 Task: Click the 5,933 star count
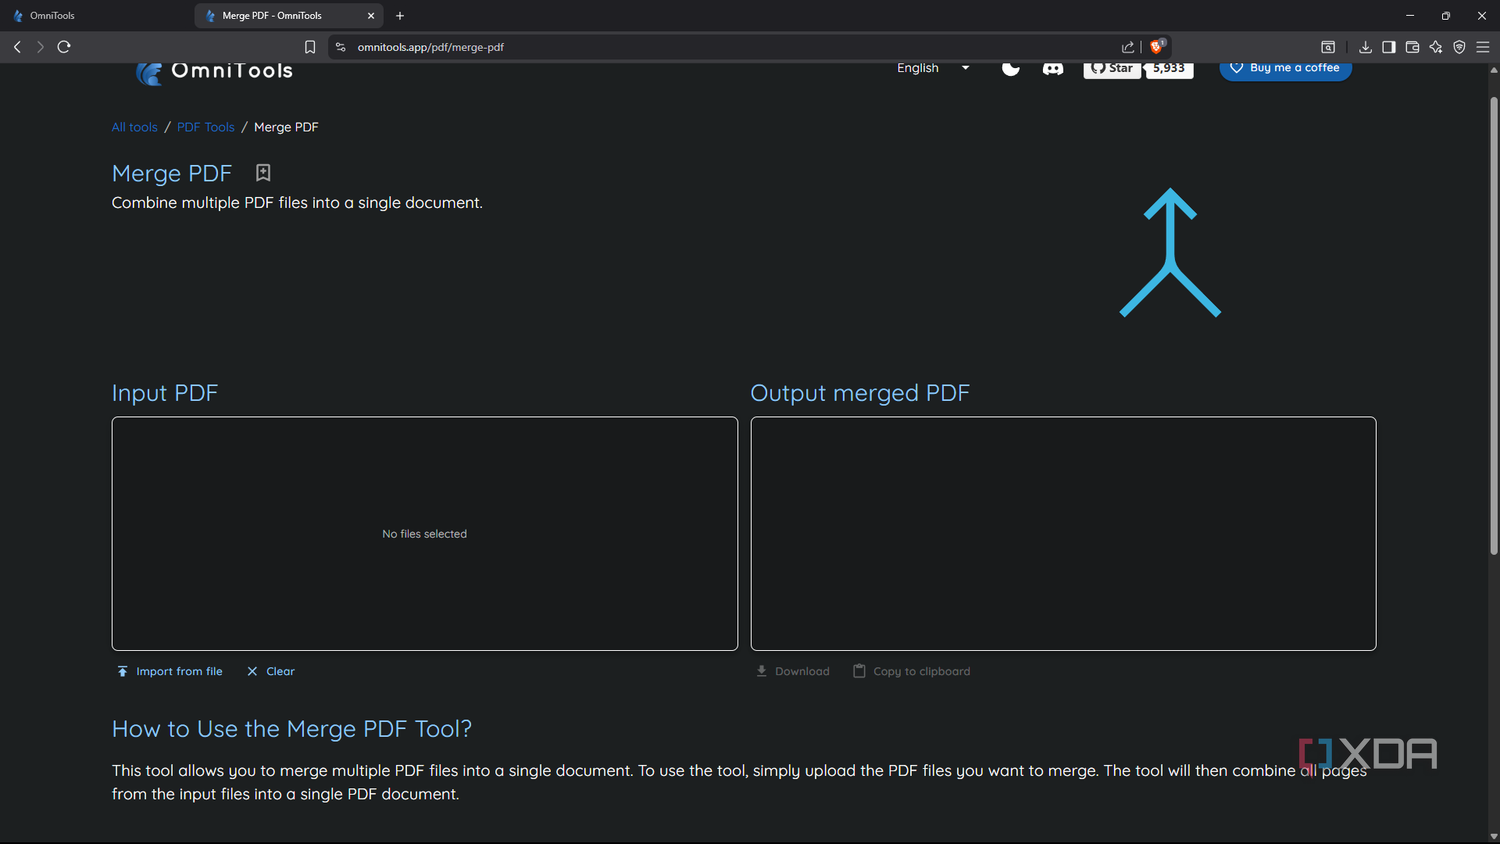[x=1169, y=69]
